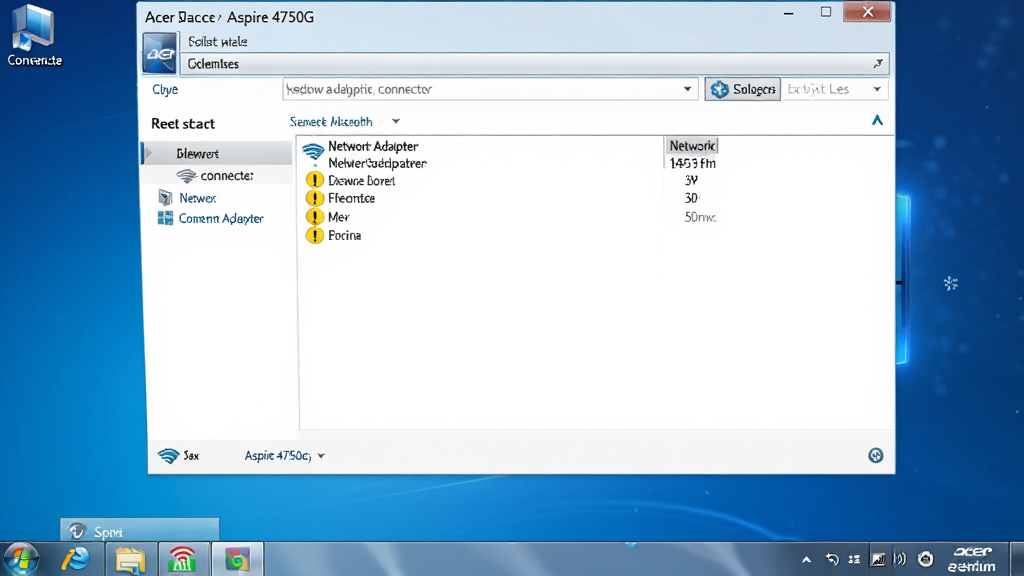Click the Sologcn button
Image resolution: width=1024 pixels, height=576 pixels.
(743, 89)
